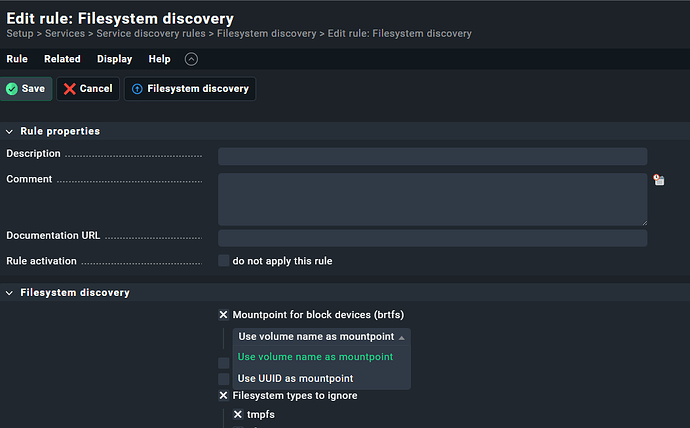Click the up-arrow icon beside Filesystem discovery
This screenshot has width=690, height=428.
coord(137,89)
